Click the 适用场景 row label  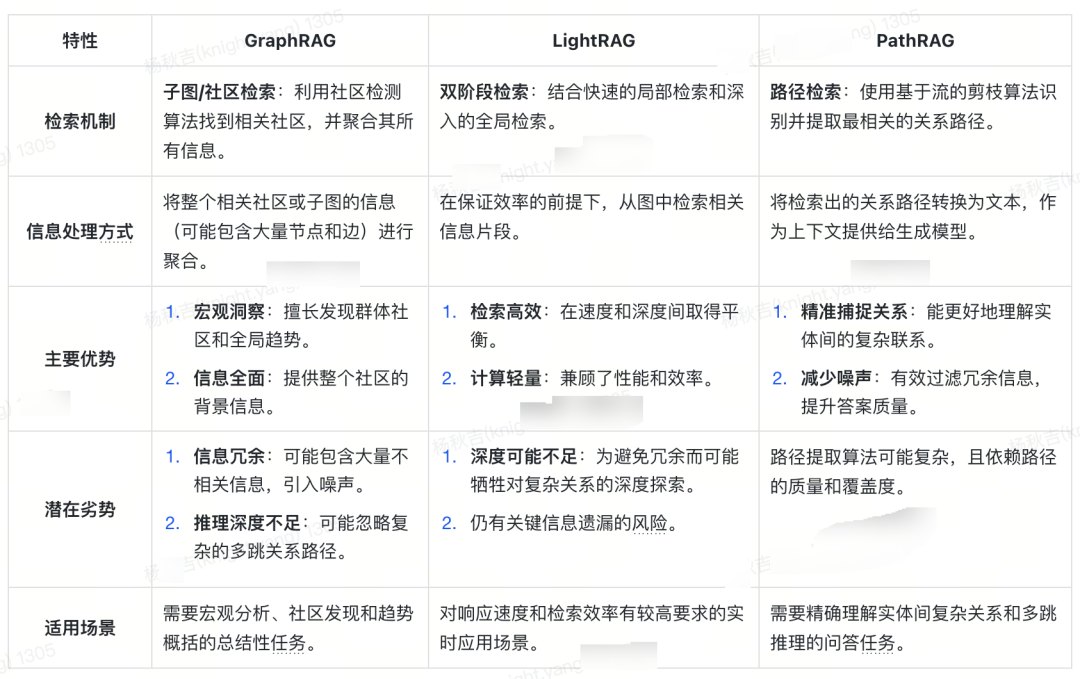[x=79, y=628]
